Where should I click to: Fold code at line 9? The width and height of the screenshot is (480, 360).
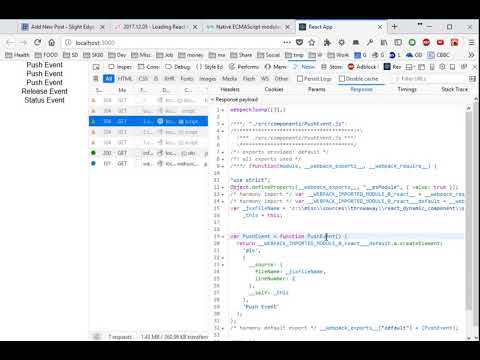[223, 166]
